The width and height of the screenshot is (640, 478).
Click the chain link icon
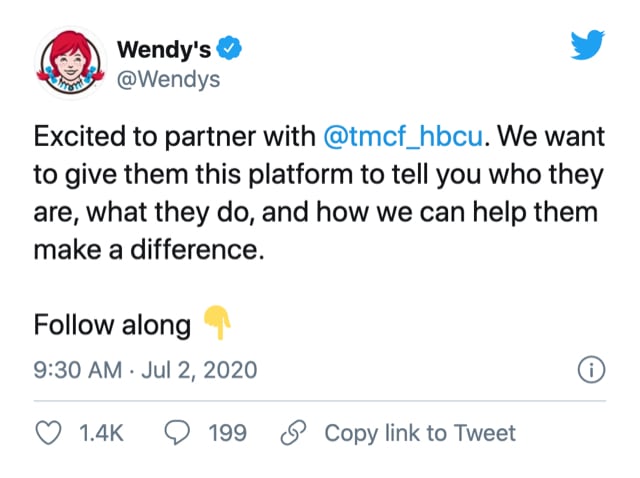coord(293,433)
